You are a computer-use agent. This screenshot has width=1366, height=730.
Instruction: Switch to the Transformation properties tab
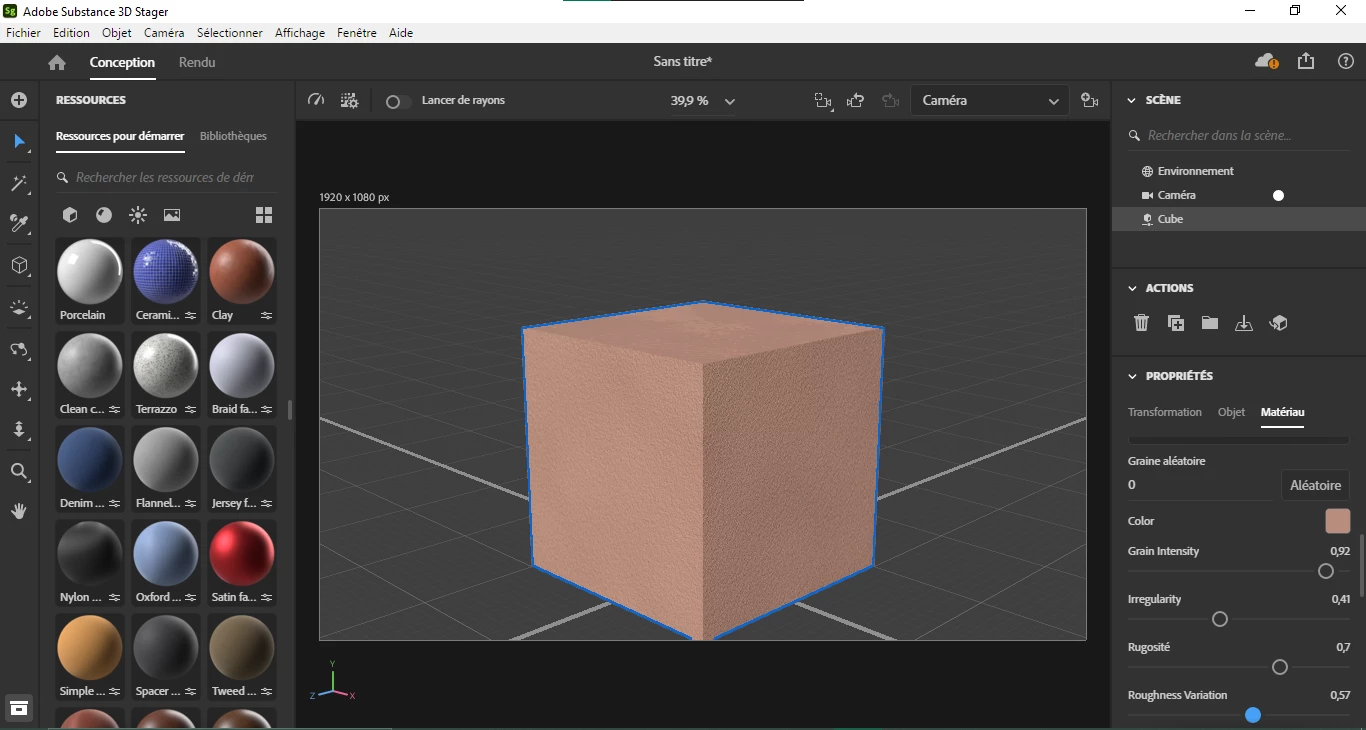click(x=1165, y=412)
